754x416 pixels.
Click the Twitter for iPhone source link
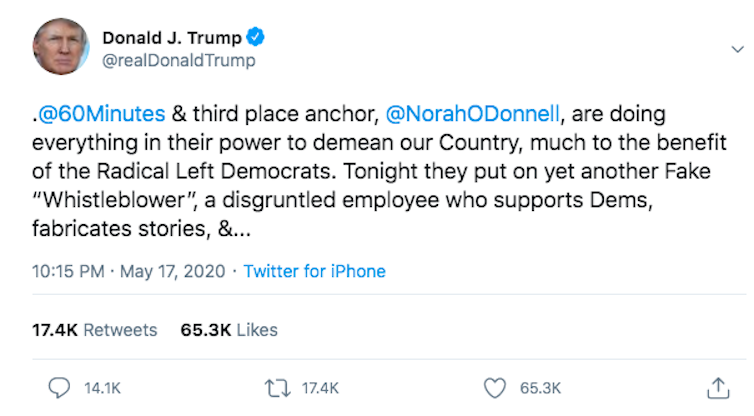[x=314, y=271]
